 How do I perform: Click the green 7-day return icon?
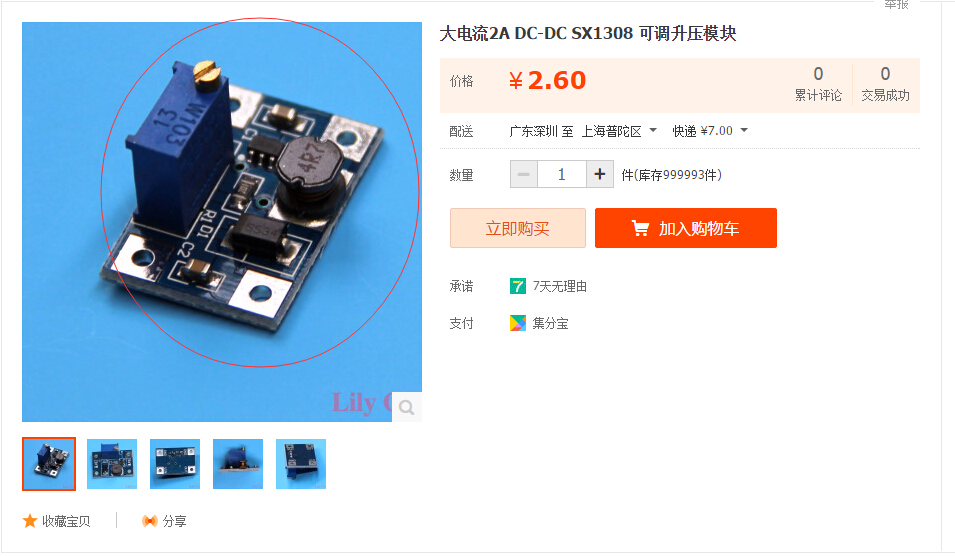518,286
